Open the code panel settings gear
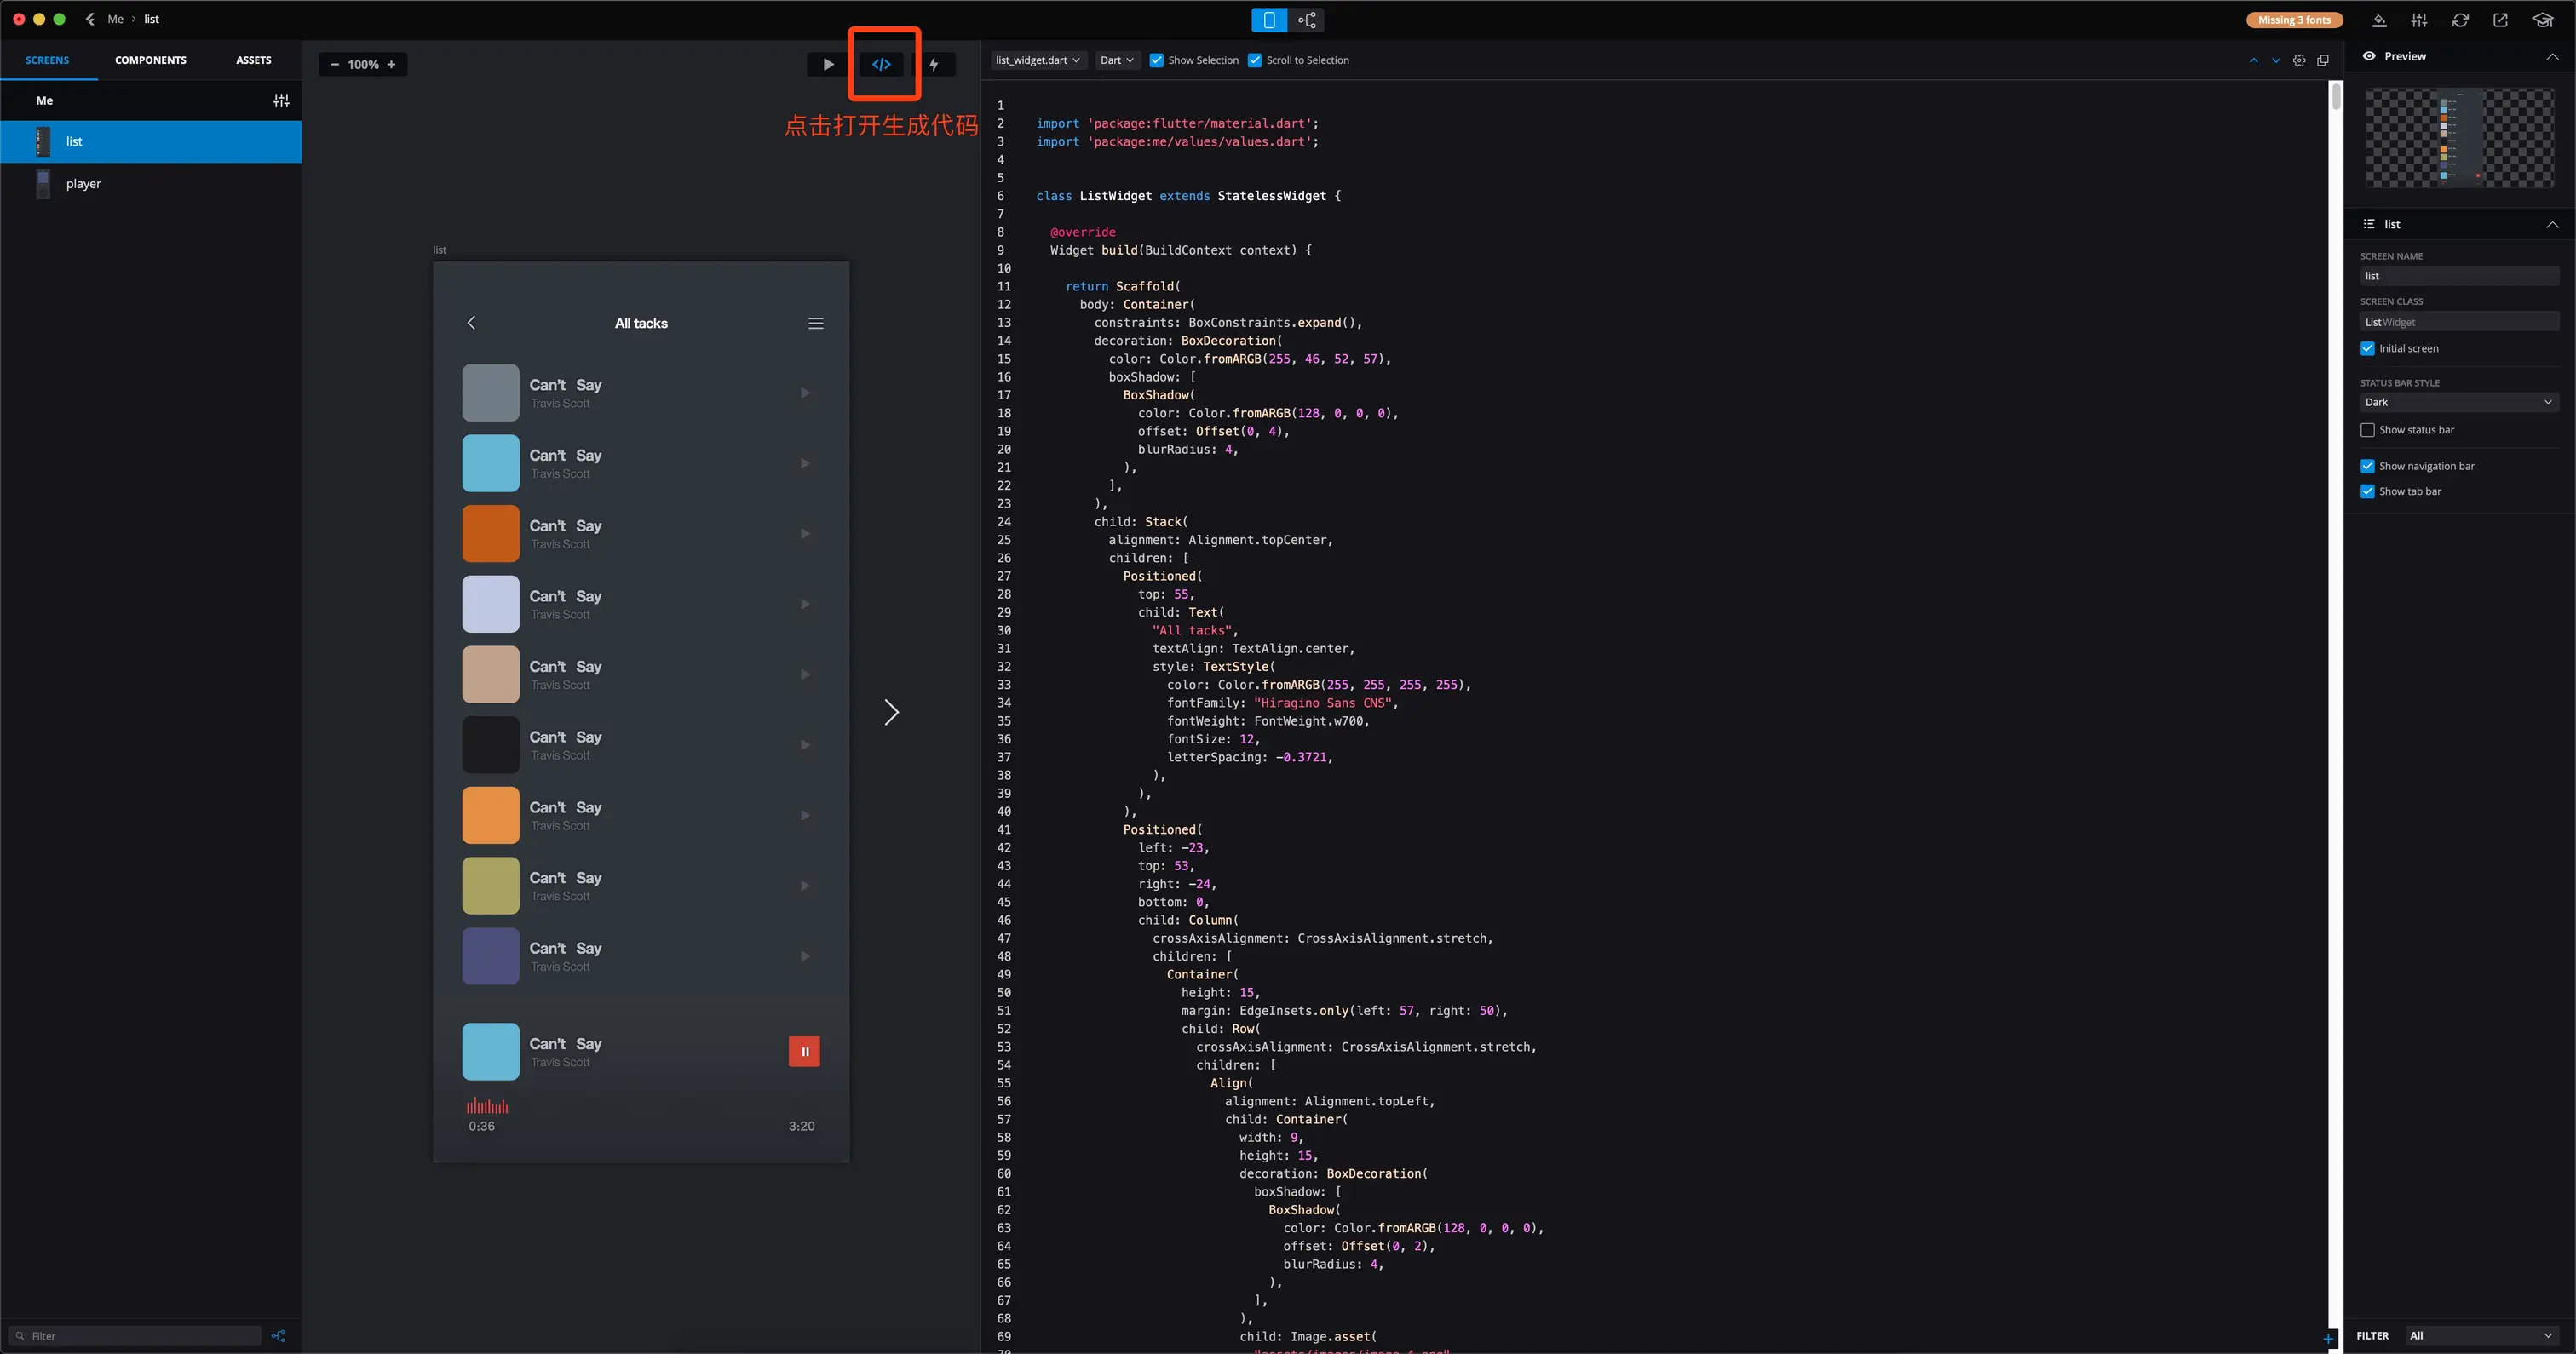Screen dimensions: 2576x1354 pos(2299,60)
